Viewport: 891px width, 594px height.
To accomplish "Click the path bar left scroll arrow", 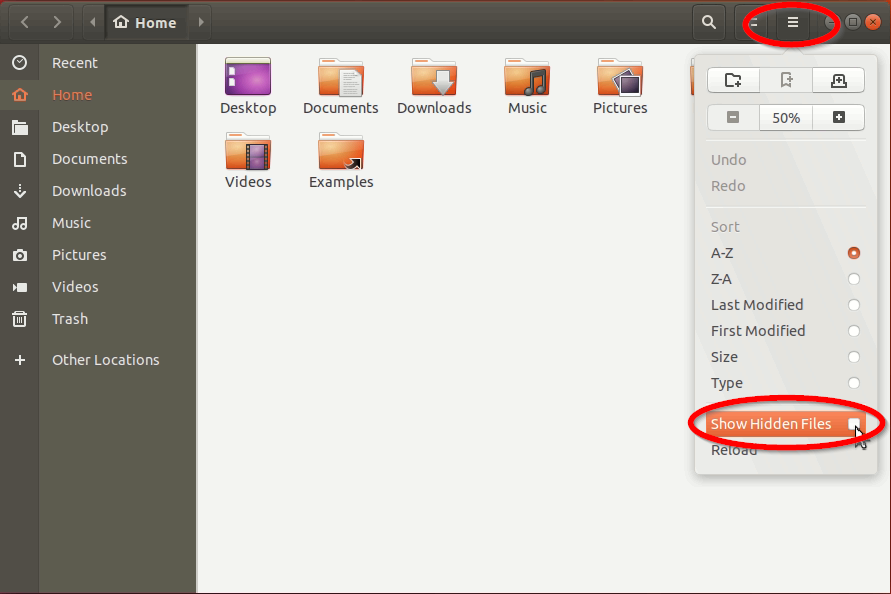I will 93,22.
